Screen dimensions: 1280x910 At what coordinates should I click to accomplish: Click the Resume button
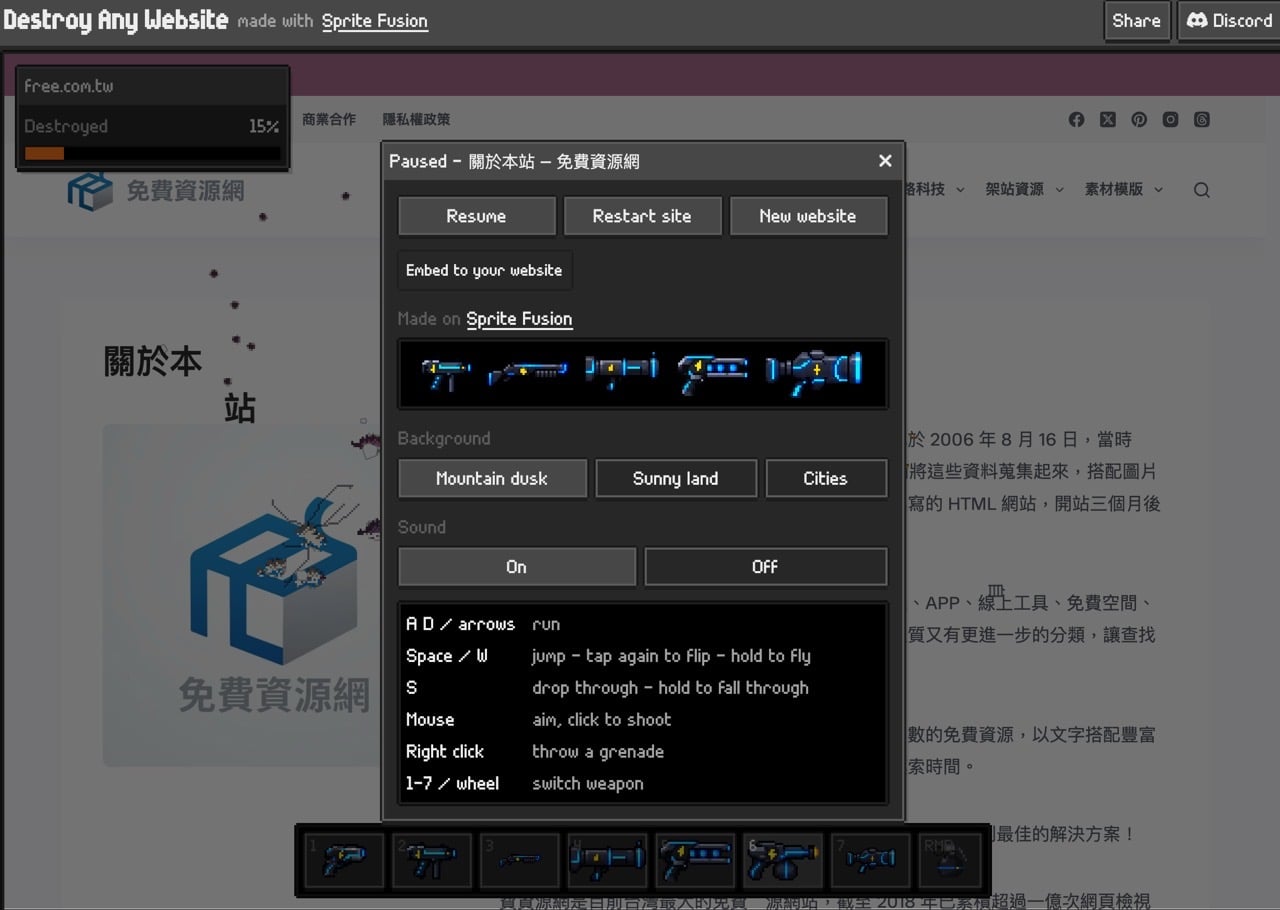[x=476, y=216]
